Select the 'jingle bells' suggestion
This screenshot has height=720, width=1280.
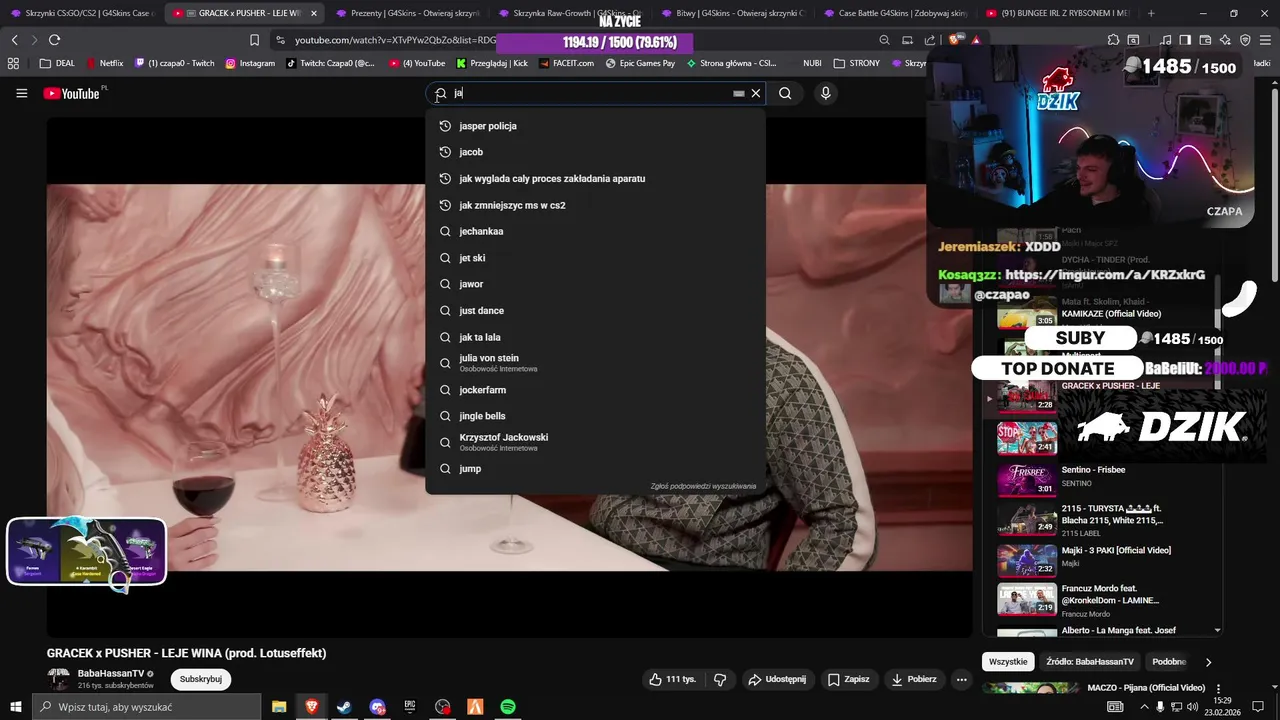[x=595, y=416]
